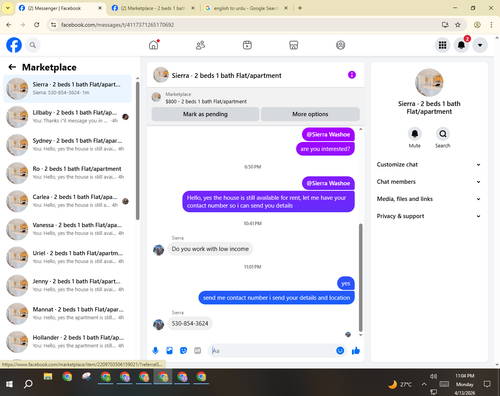Go back using Marketplace back arrow
Viewport: 500px width, 396px height.
point(12,67)
